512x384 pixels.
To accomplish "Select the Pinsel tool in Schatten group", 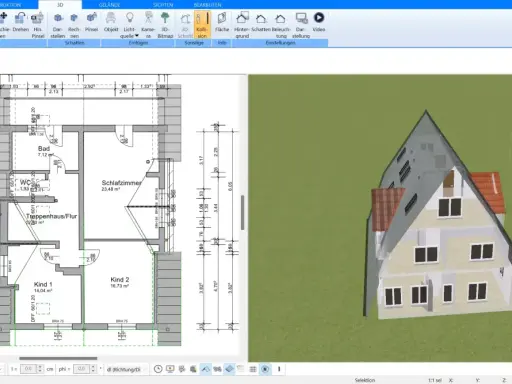I will [x=91, y=22].
